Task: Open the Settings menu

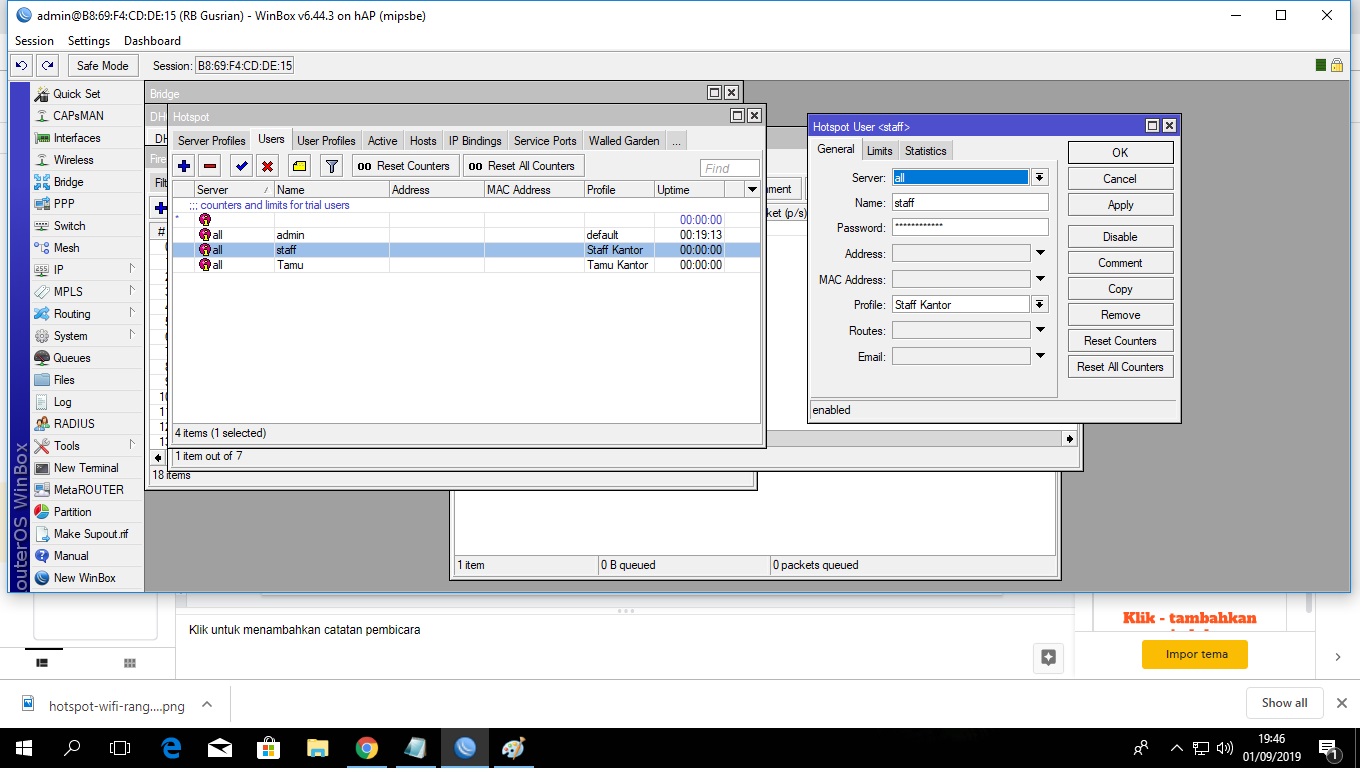Action: (x=89, y=41)
